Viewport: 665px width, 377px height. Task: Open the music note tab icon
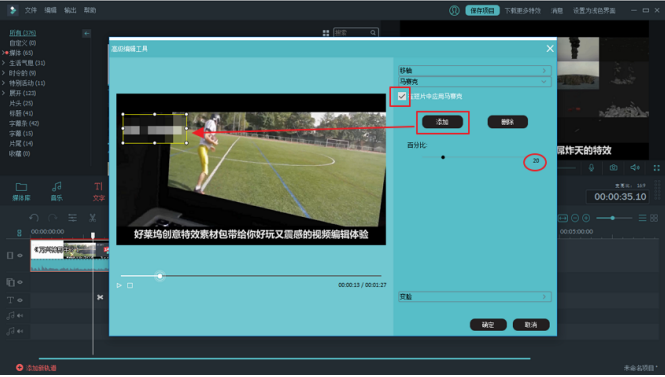coord(56,187)
